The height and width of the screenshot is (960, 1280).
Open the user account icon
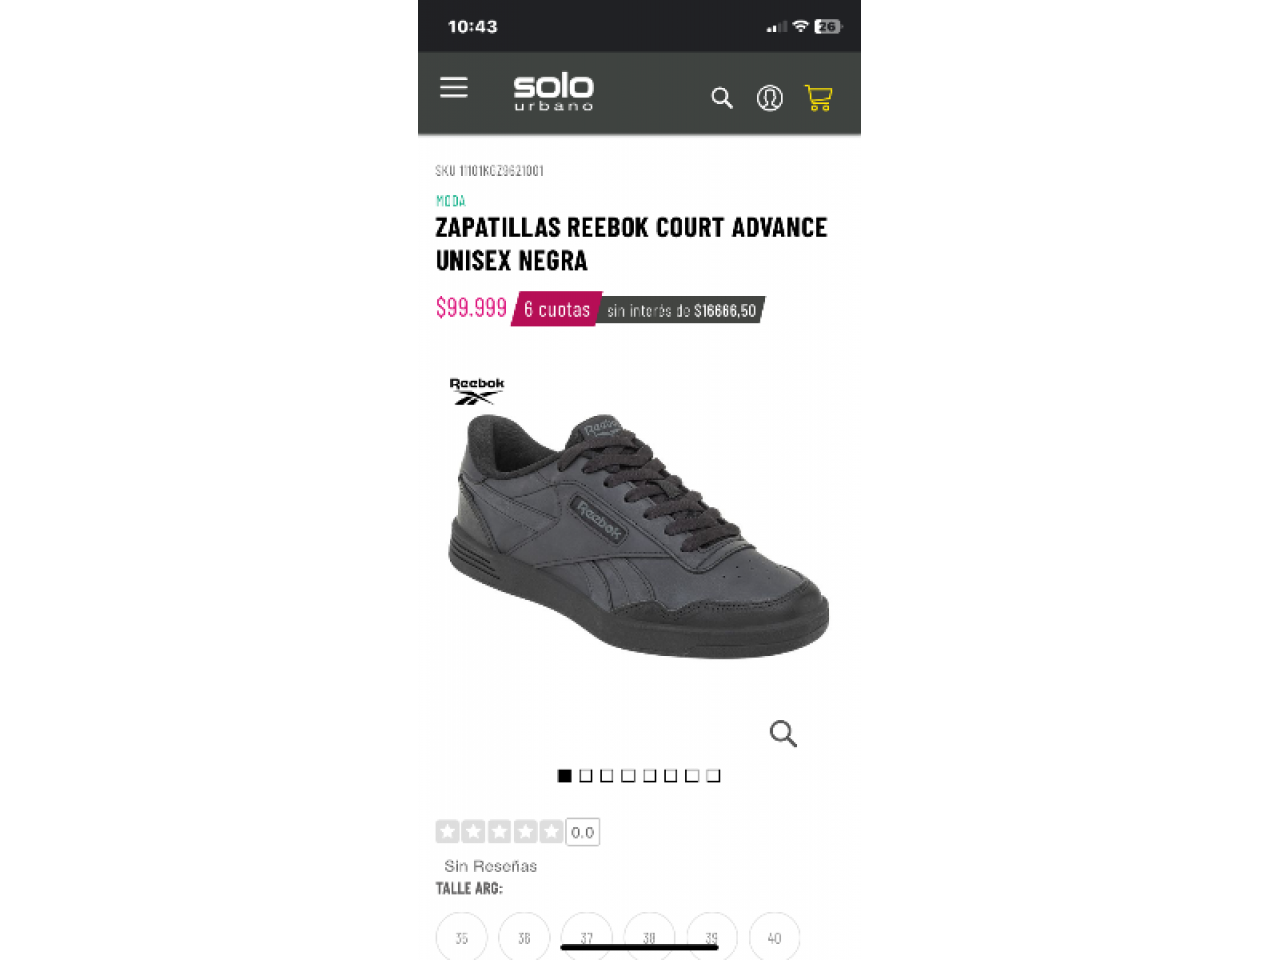click(x=770, y=98)
